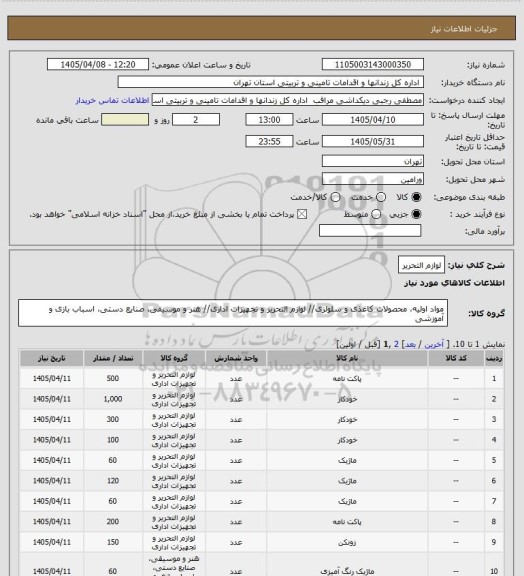Click the validity time field 23:55
The image size is (524, 576).
tap(269, 141)
